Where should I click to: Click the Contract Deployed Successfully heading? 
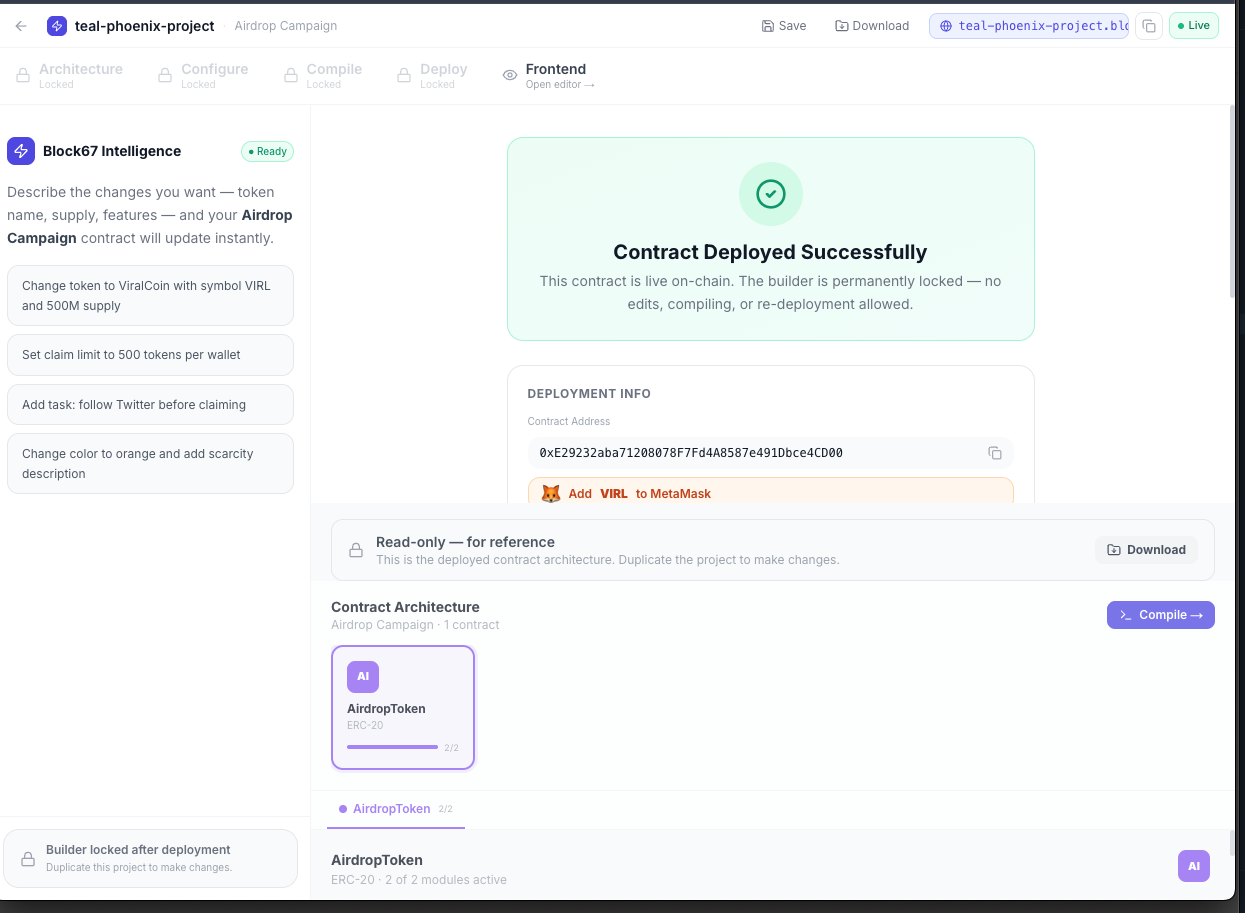(x=770, y=252)
